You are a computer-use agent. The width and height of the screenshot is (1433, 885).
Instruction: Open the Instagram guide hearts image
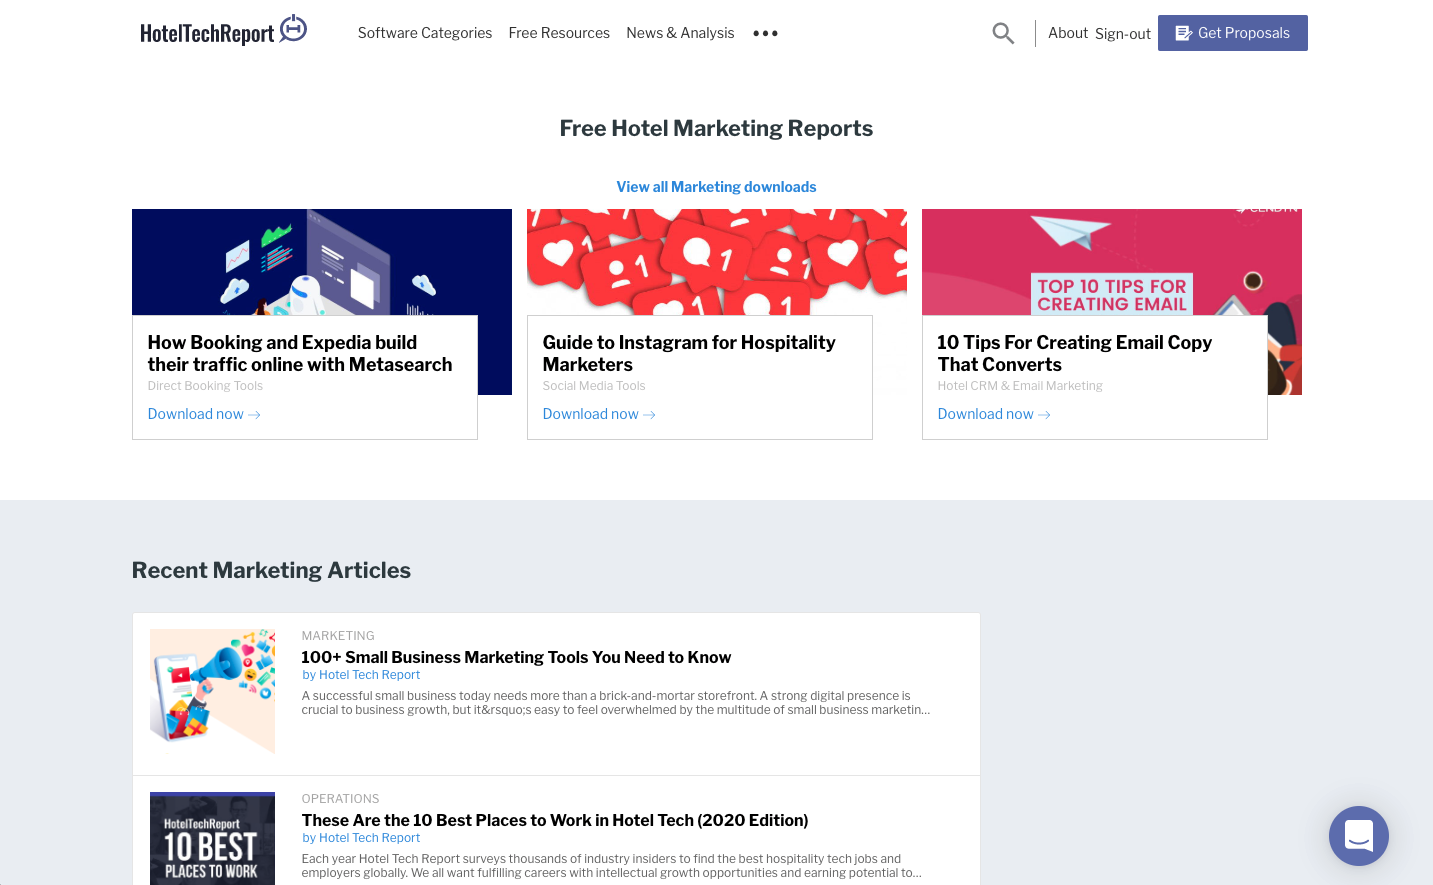(x=717, y=262)
